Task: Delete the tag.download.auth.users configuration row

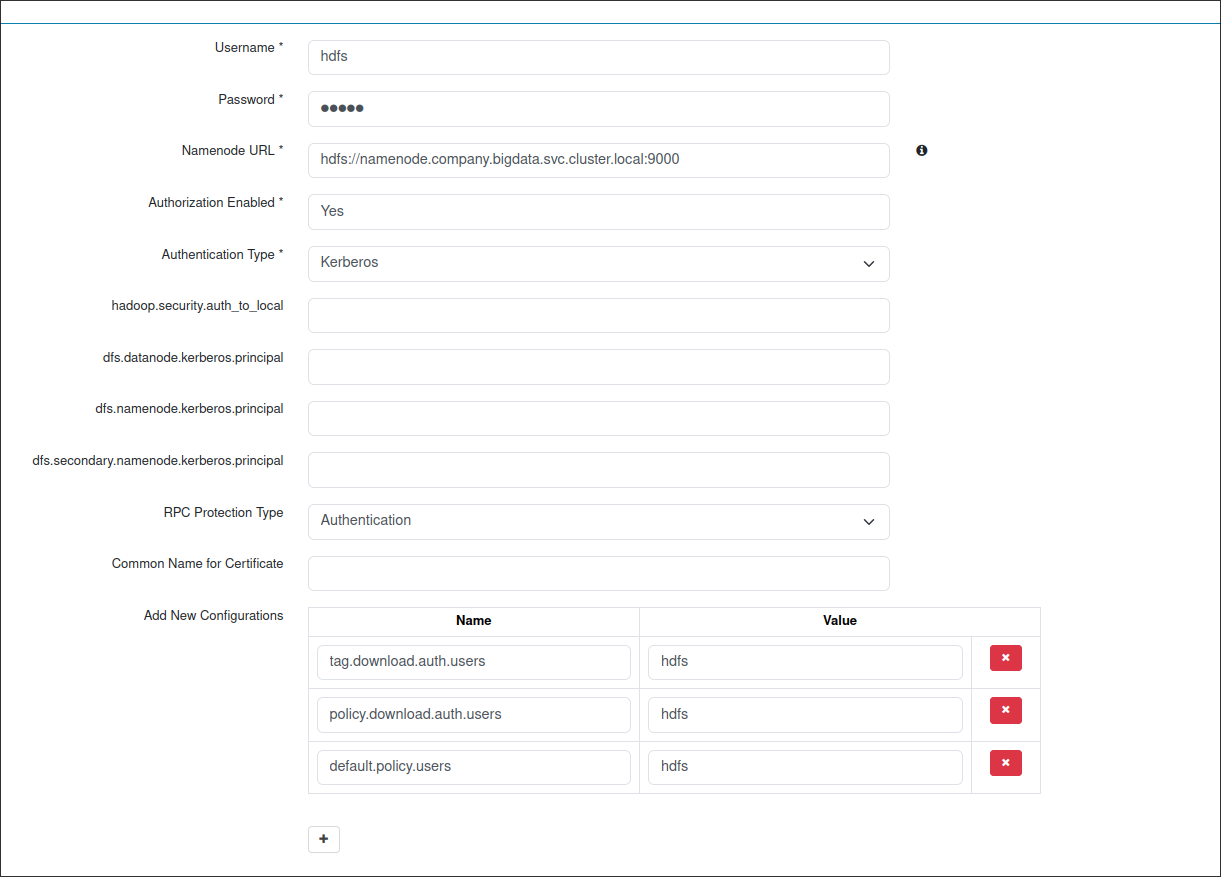Action: coord(1005,658)
